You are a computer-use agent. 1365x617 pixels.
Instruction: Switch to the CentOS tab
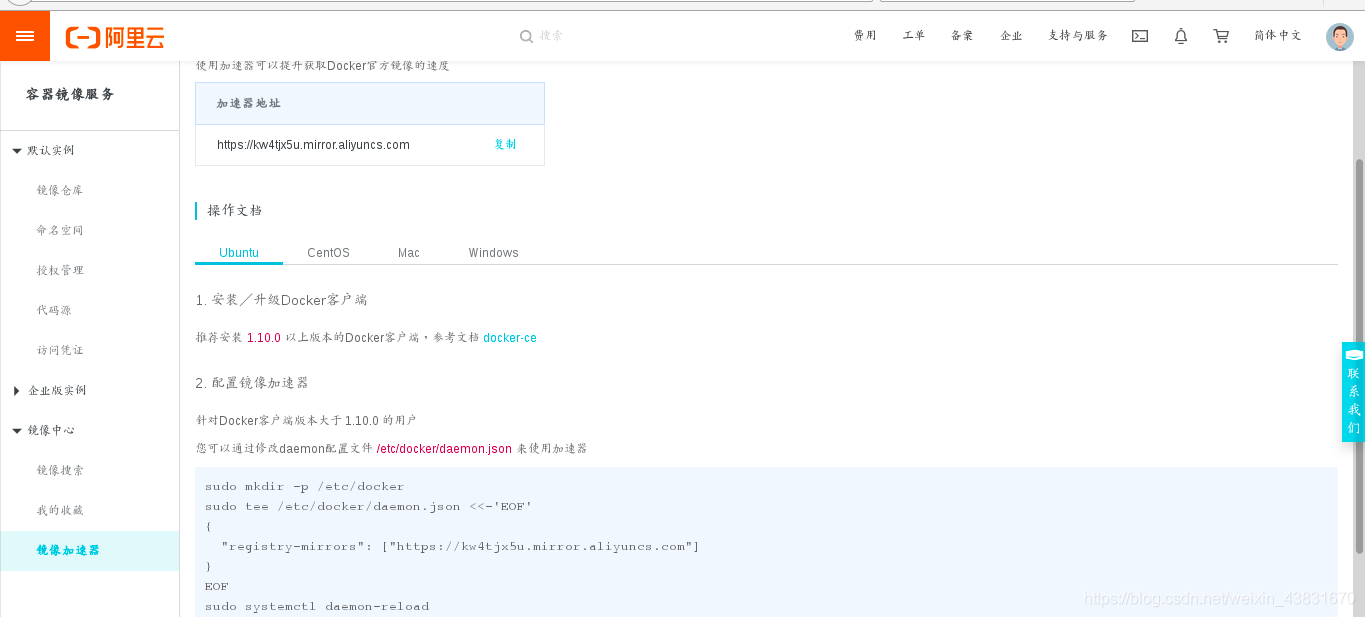(328, 253)
